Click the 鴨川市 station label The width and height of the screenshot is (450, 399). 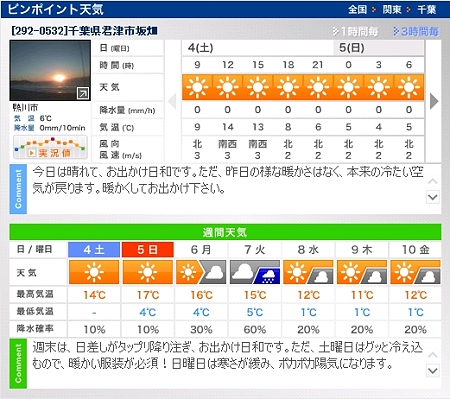pyautogui.click(x=25, y=107)
